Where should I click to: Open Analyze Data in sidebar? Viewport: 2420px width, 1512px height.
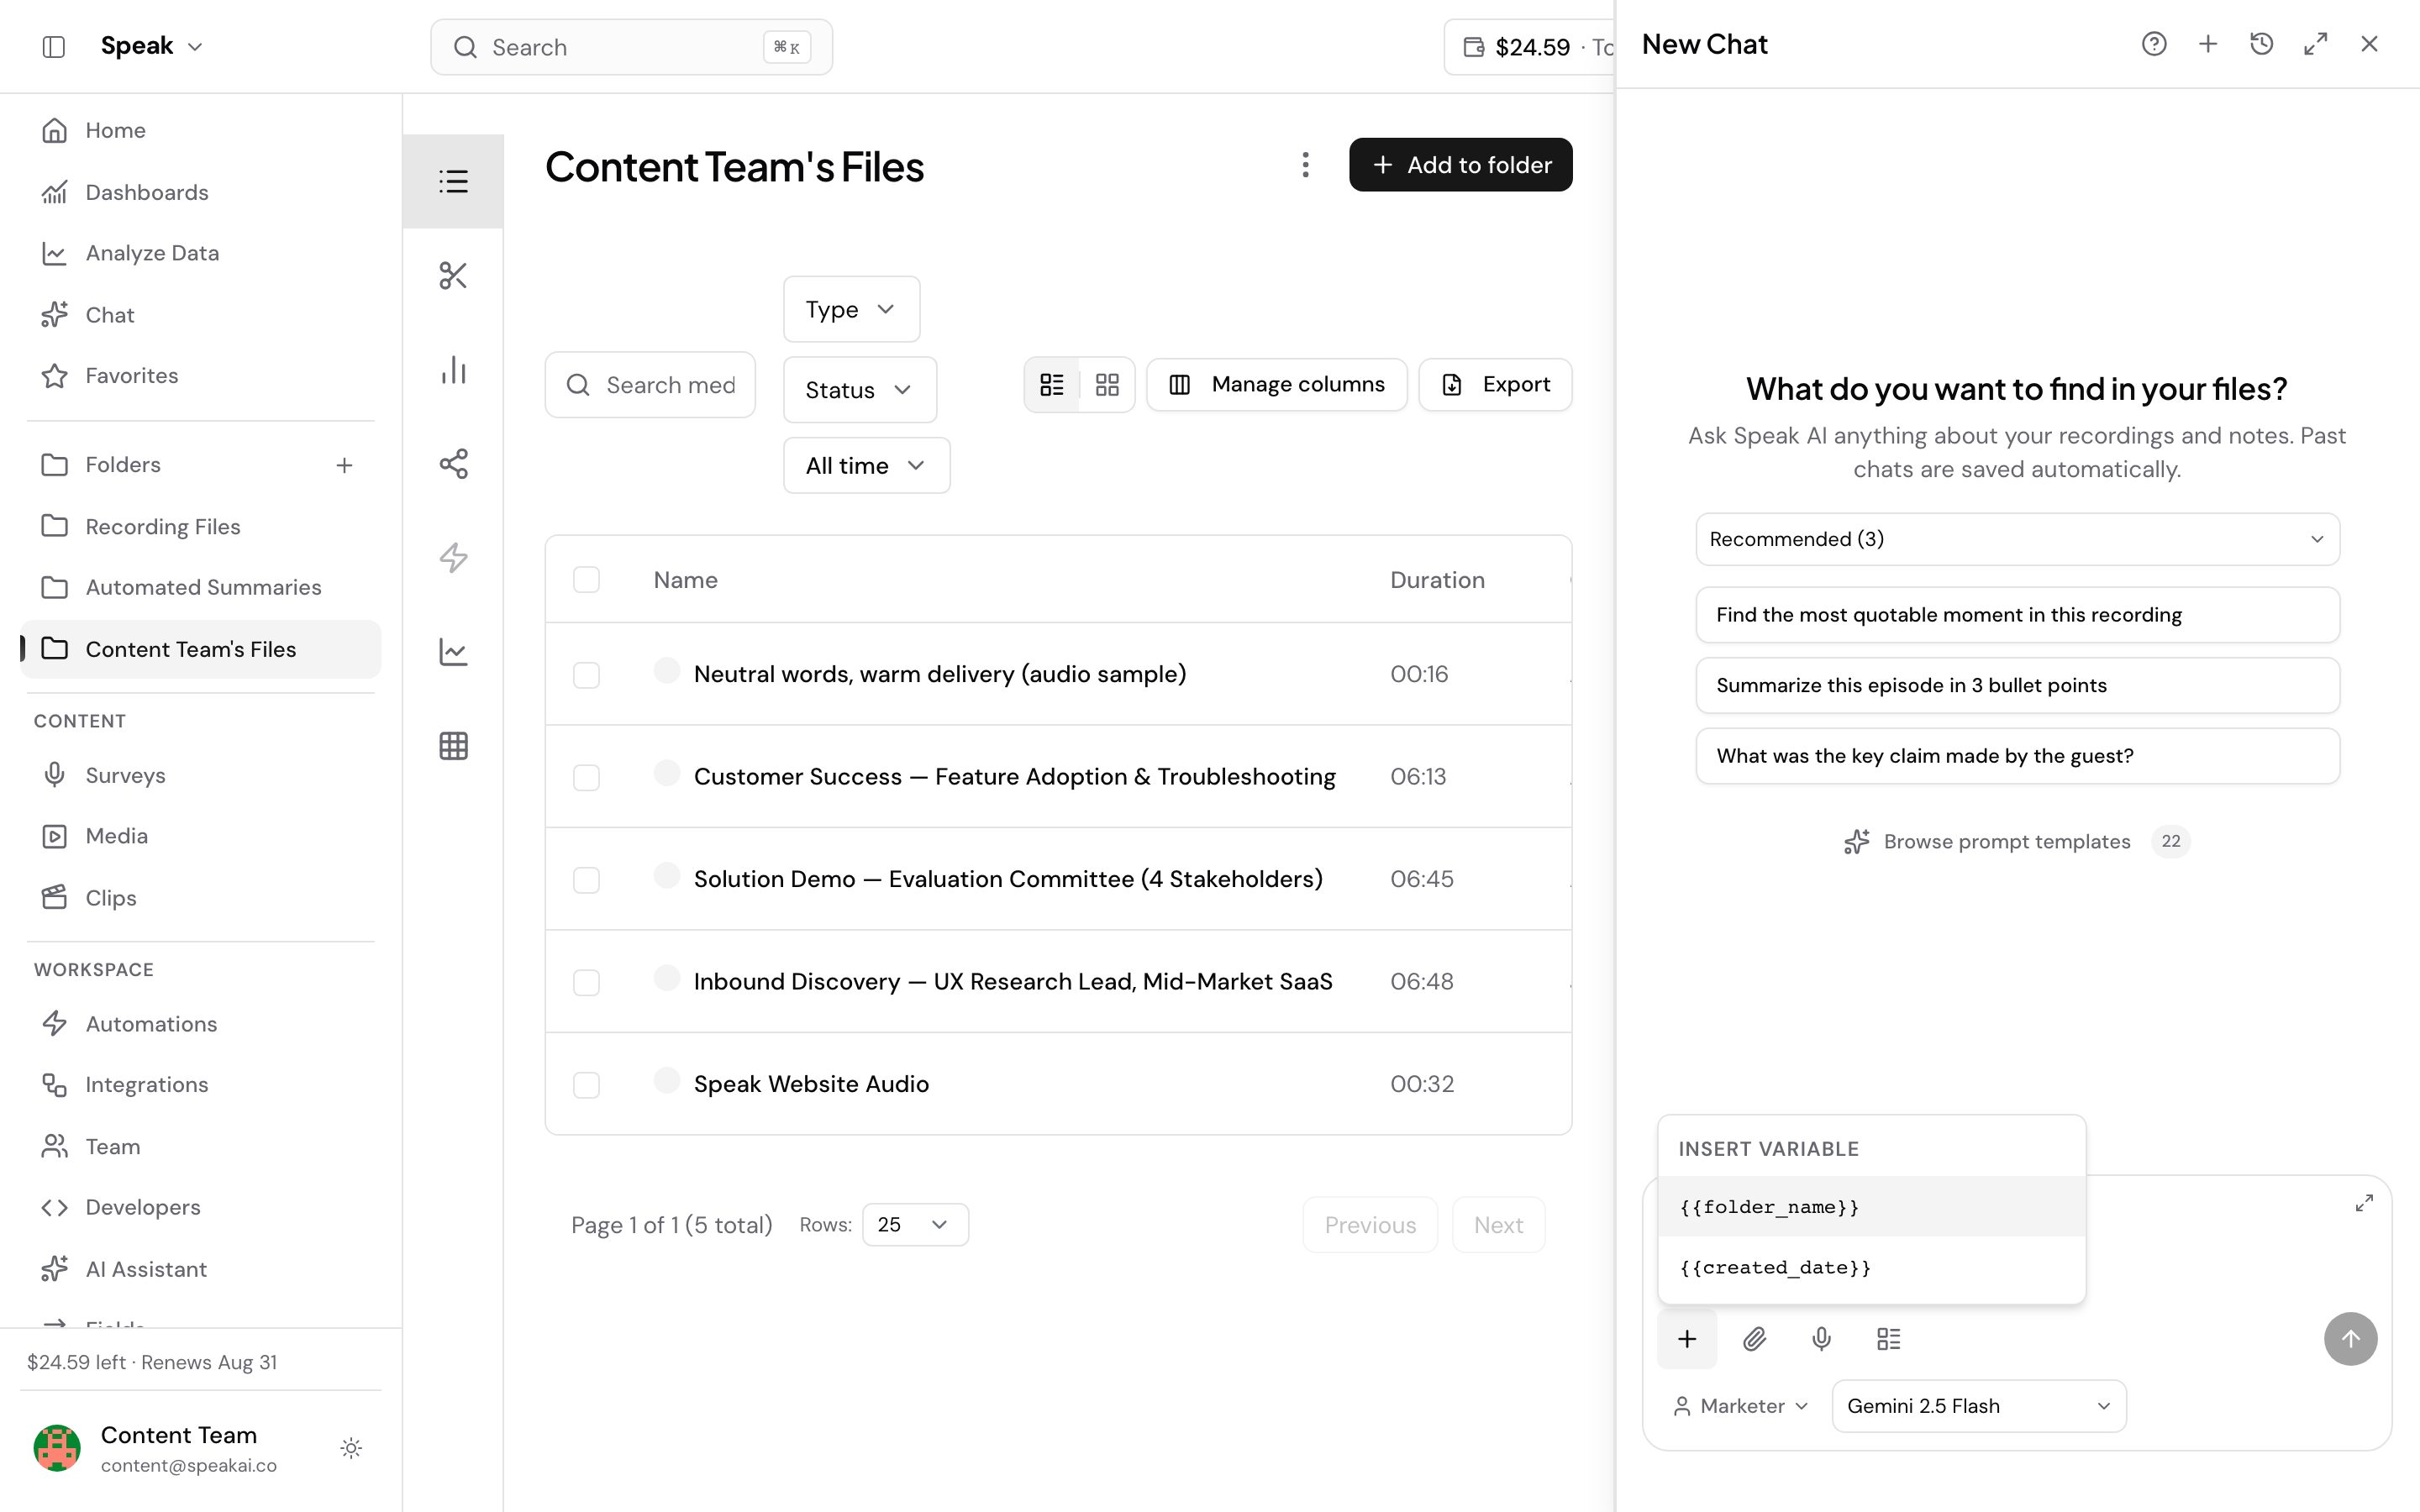point(200,253)
